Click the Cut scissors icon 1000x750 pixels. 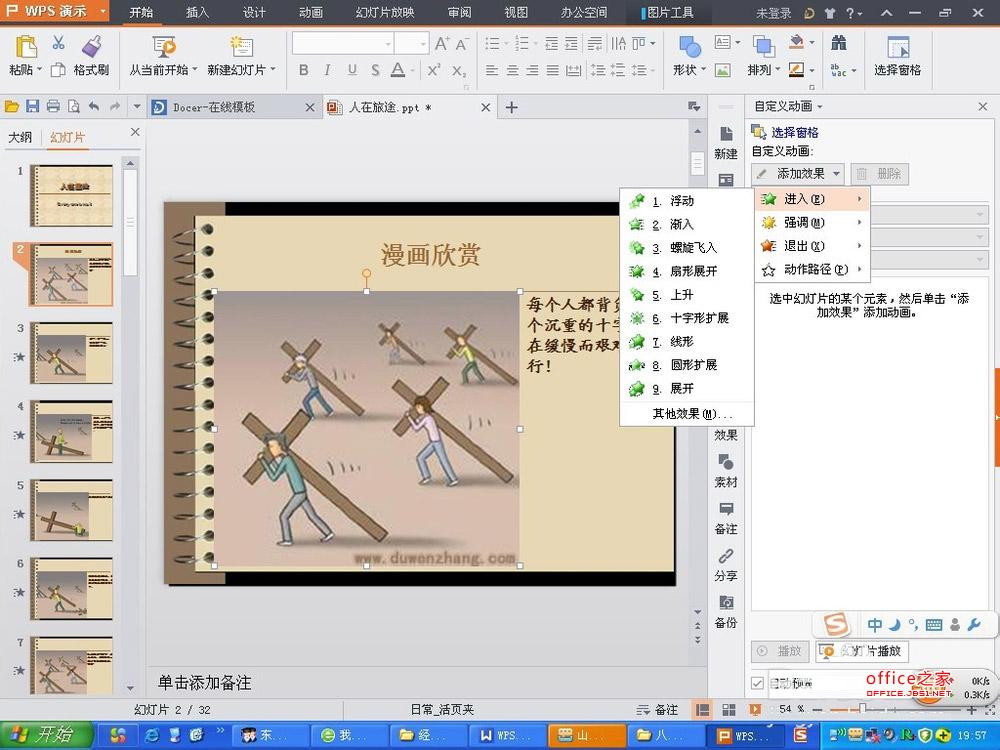click(x=58, y=43)
